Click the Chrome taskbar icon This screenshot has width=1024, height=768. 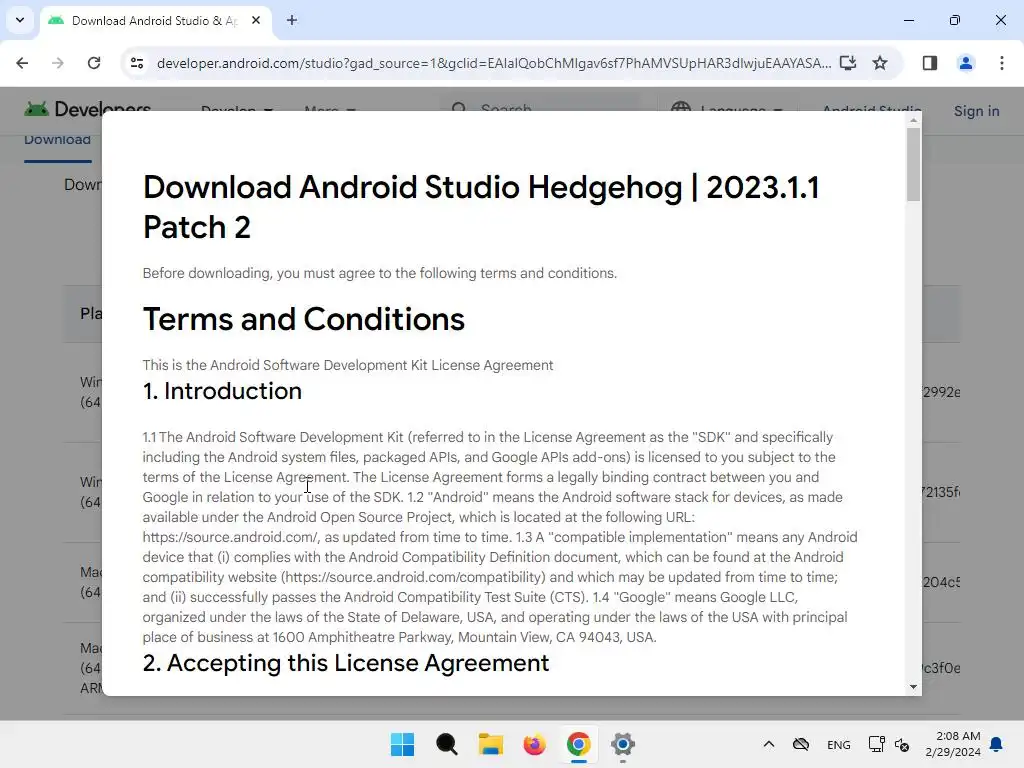click(579, 744)
